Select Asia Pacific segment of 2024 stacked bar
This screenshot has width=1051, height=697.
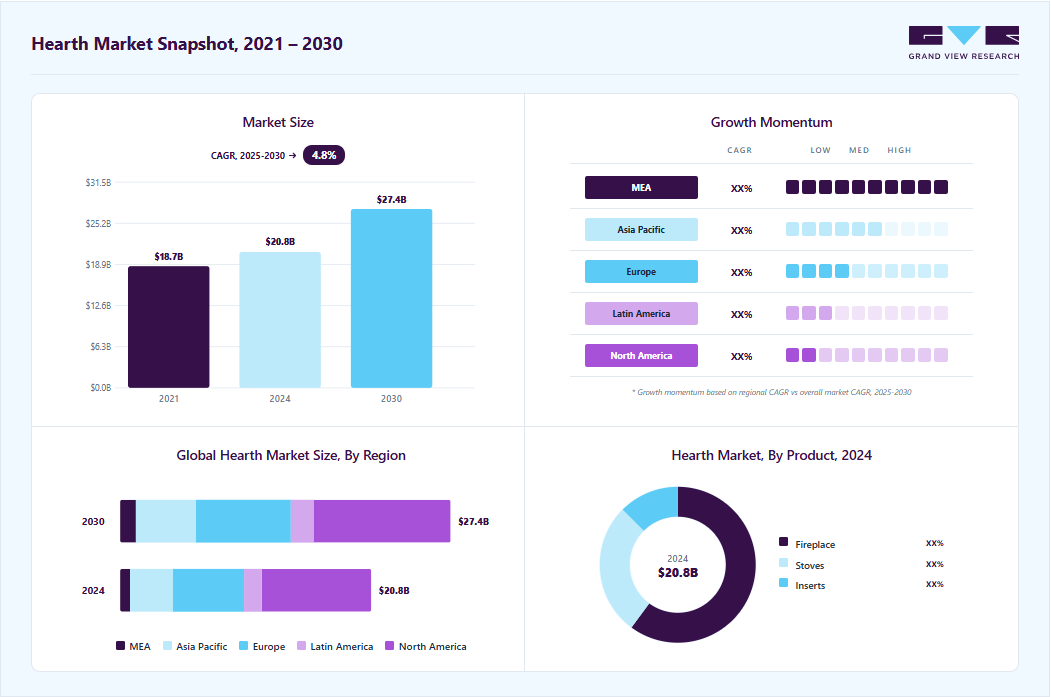(151, 590)
